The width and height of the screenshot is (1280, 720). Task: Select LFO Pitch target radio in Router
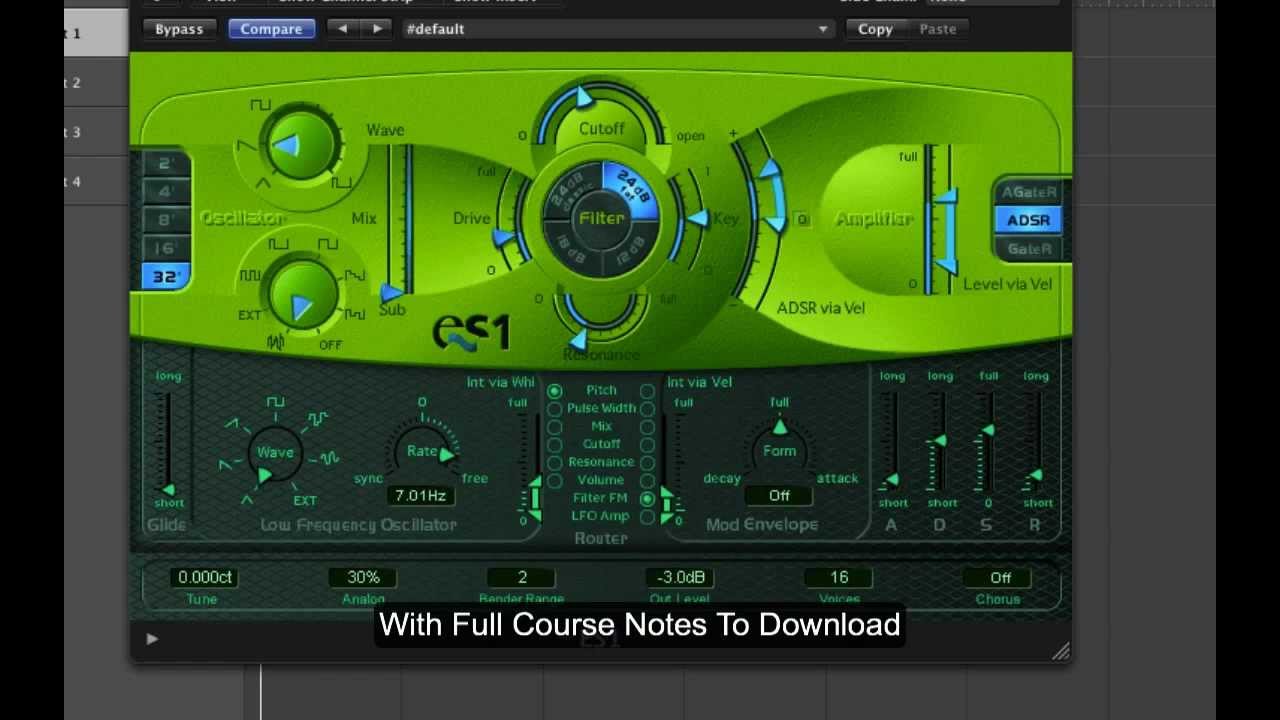(554, 391)
